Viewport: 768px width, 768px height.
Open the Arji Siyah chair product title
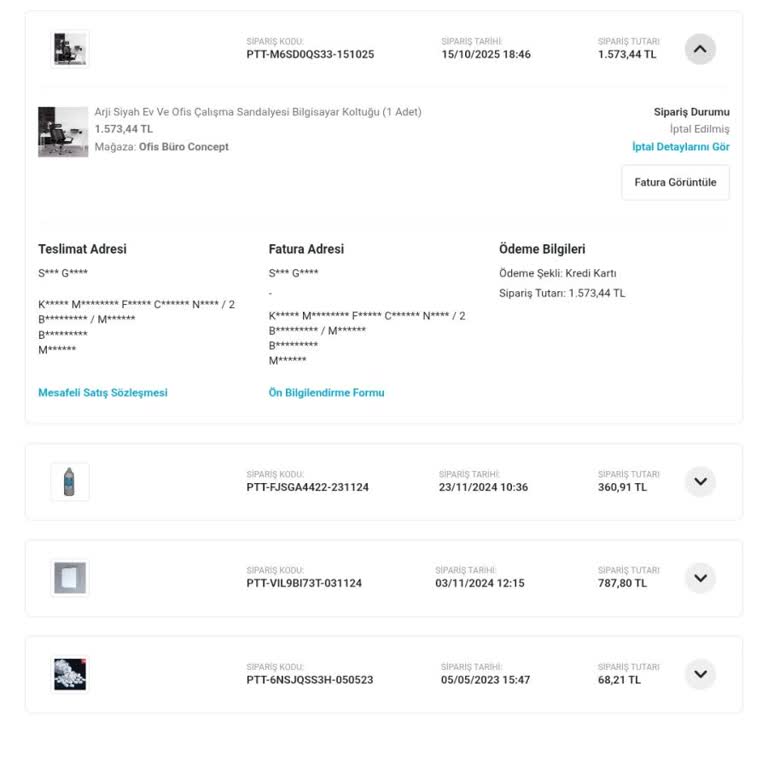[x=258, y=112]
